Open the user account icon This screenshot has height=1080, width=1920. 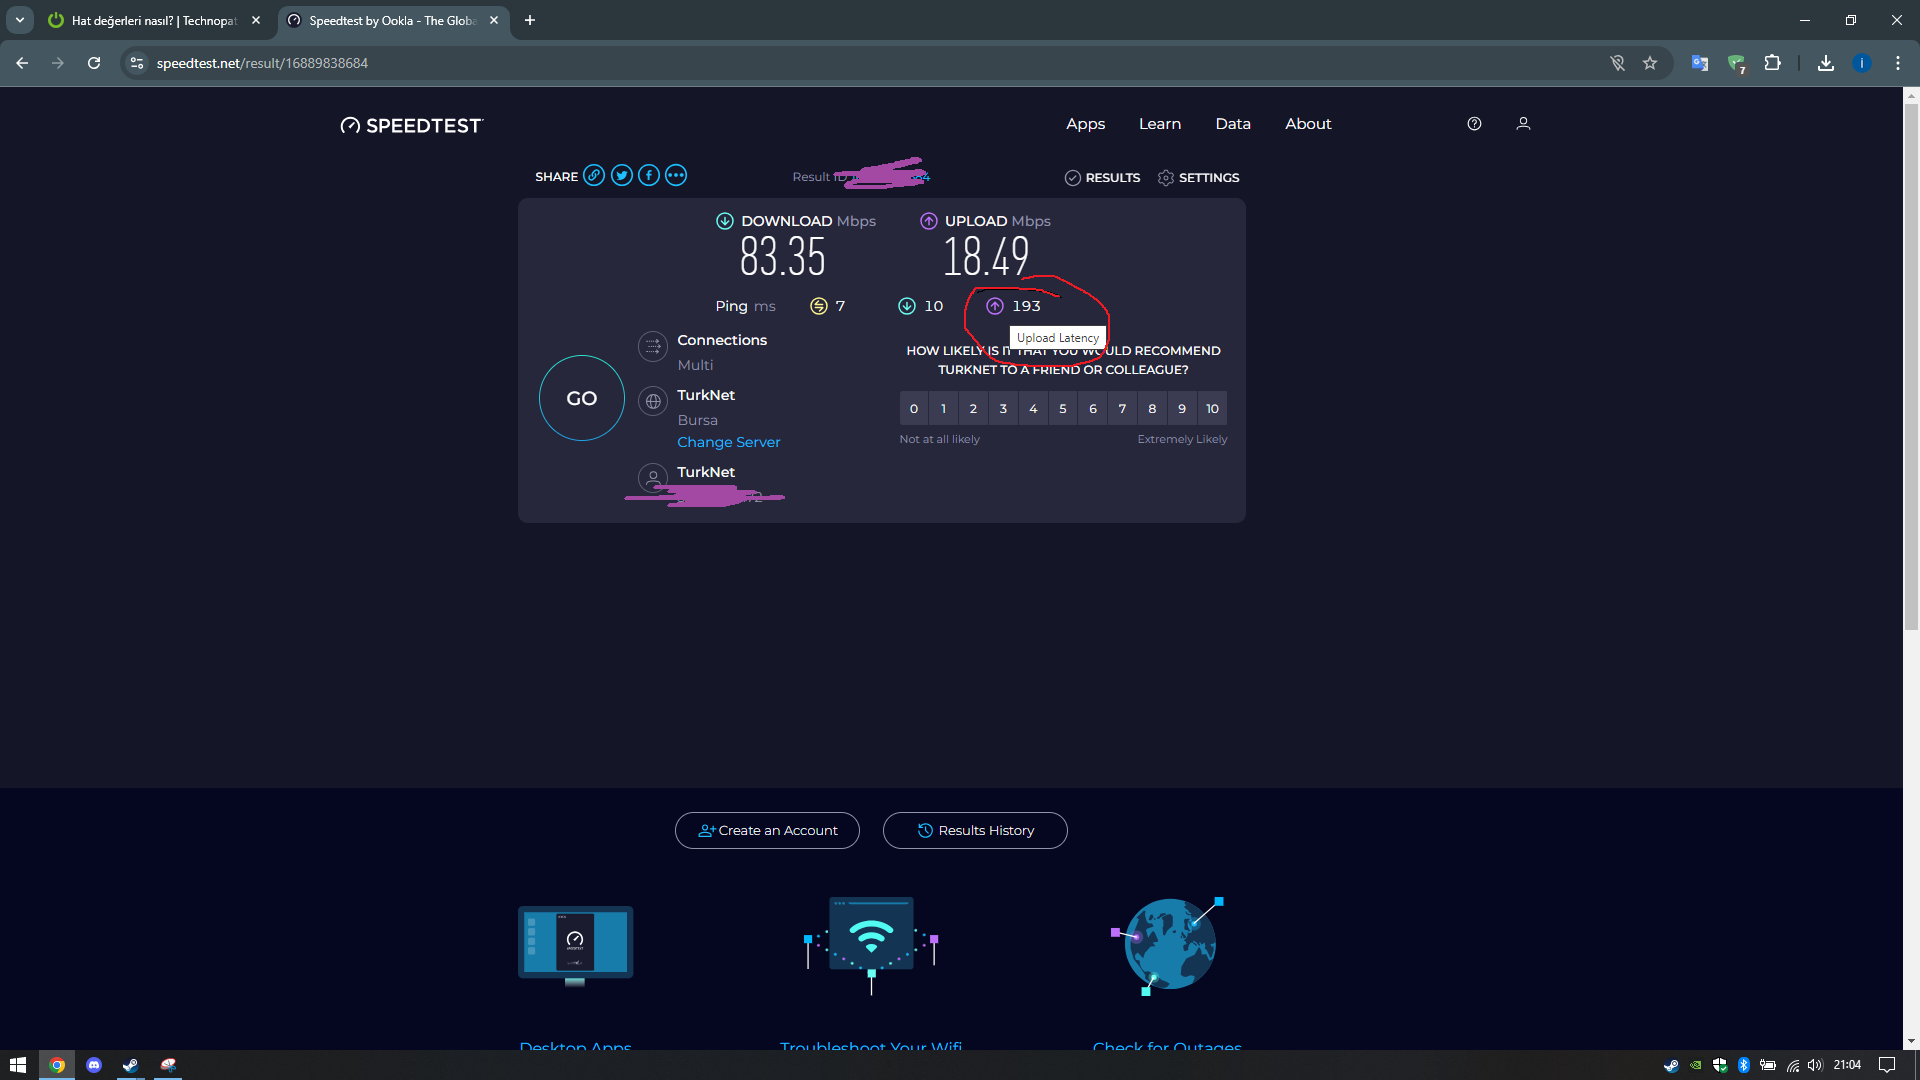click(1523, 124)
